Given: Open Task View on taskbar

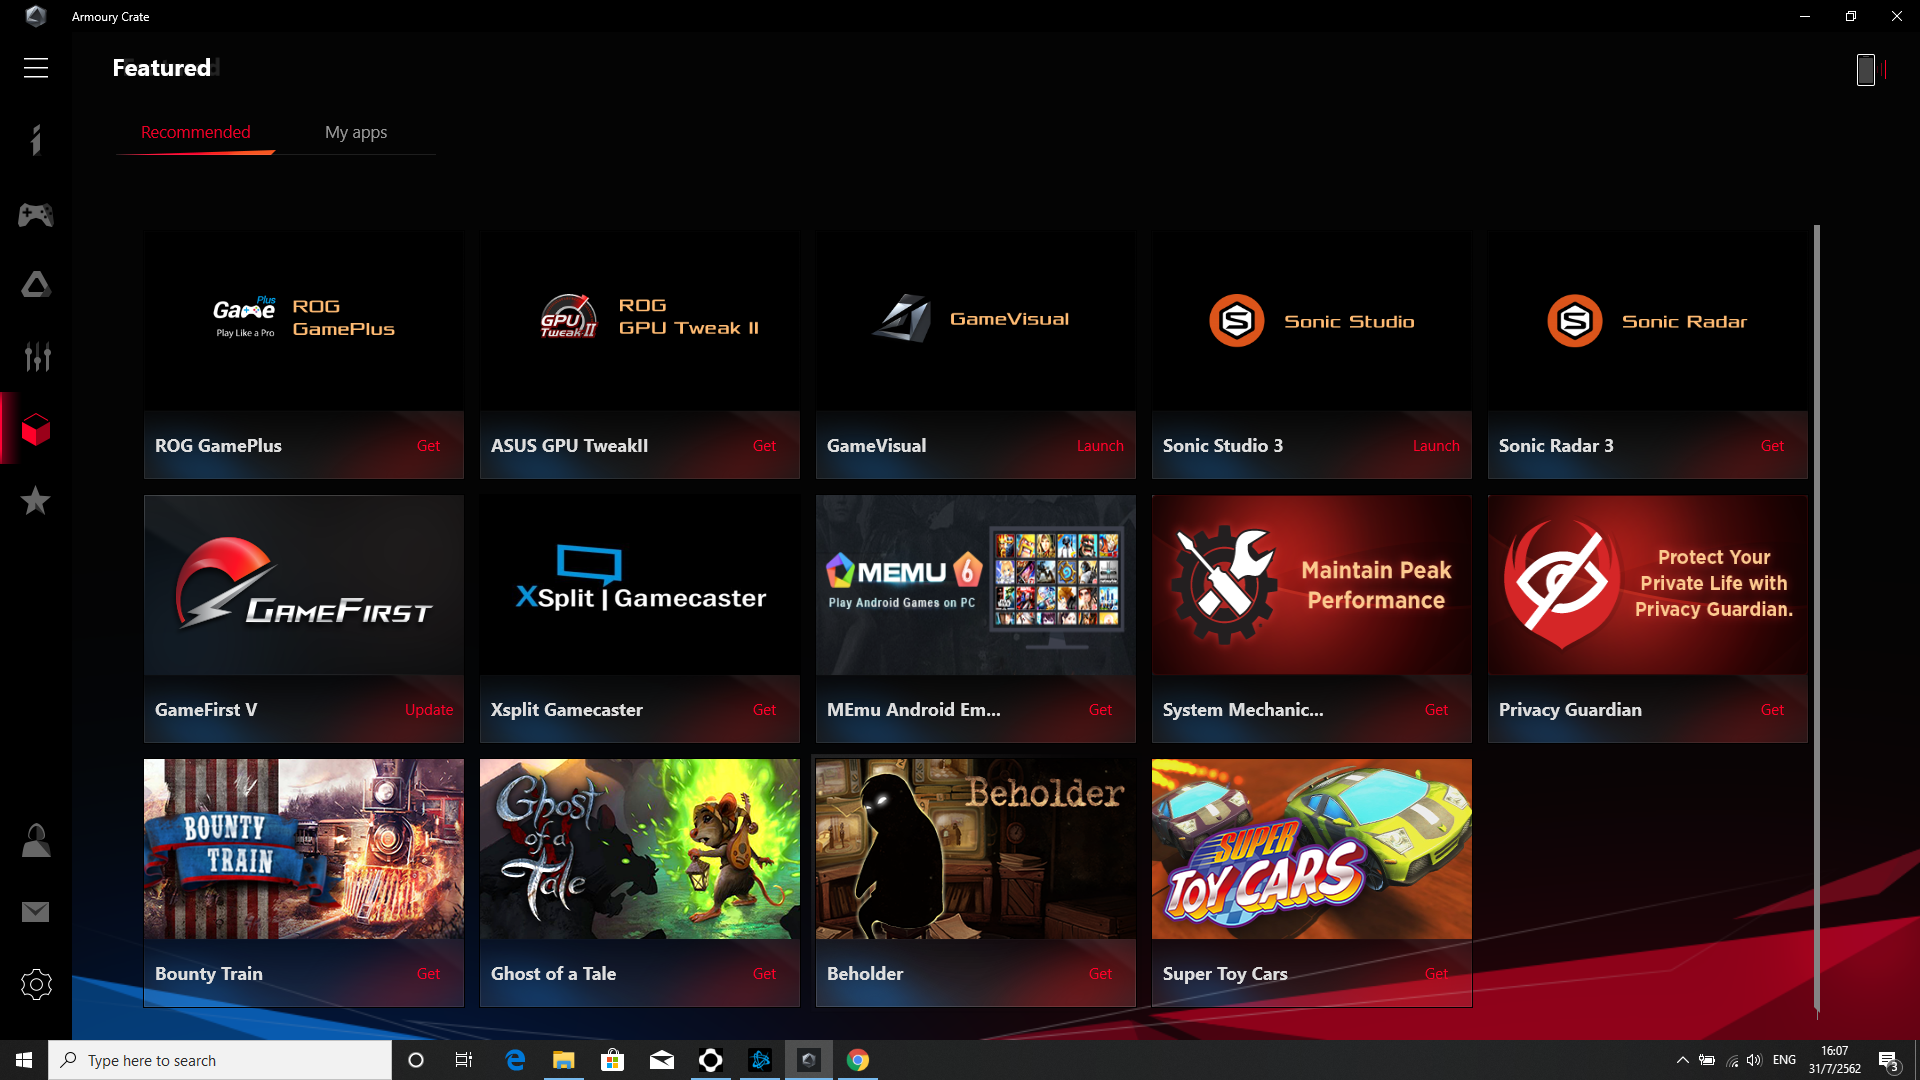Looking at the screenshot, I should 464,1060.
